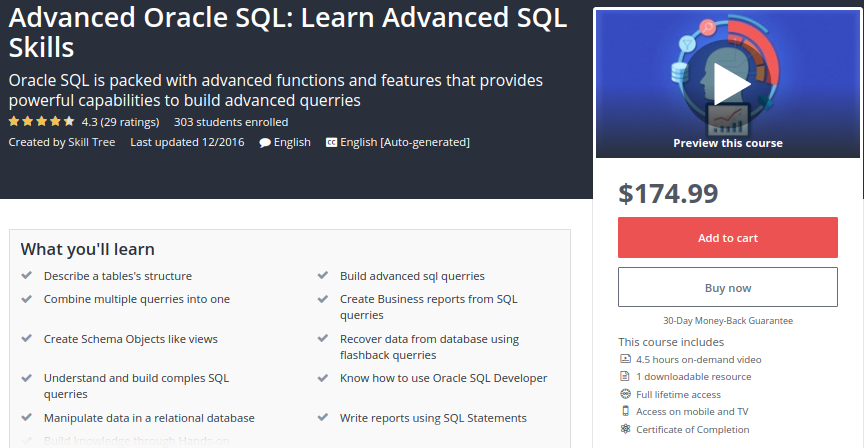Screen dimensions: 864x448
Task: Click the Certificate of Completion icon
Action: click(625, 429)
